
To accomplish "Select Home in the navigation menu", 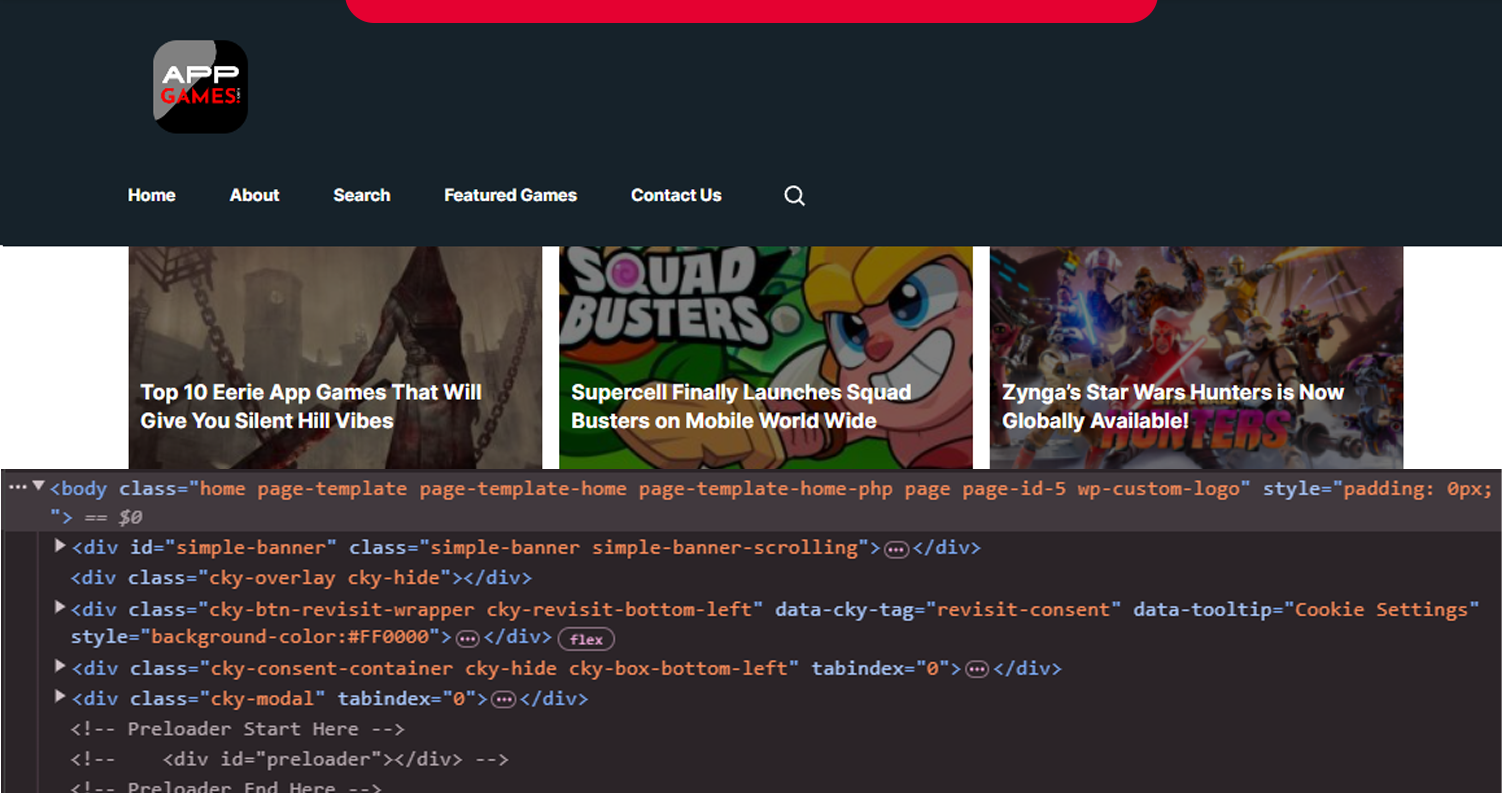I will coord(151,195).
